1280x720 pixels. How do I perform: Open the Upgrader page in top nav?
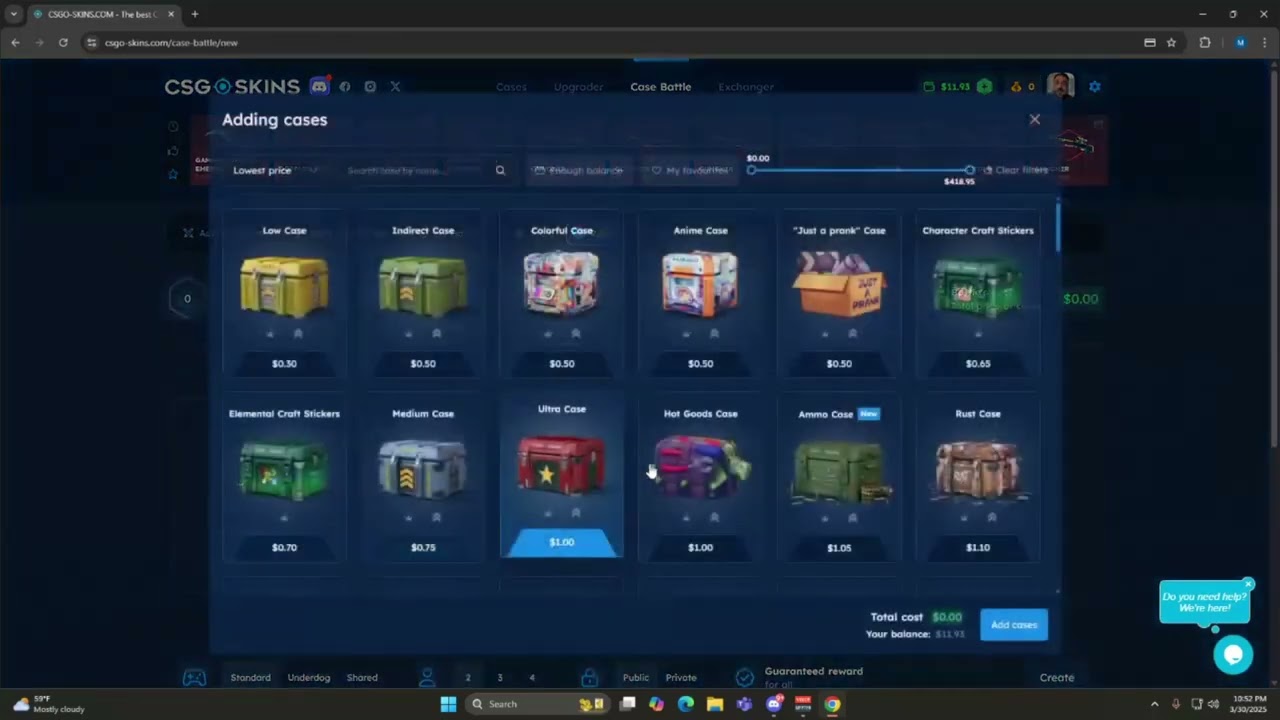578,87
